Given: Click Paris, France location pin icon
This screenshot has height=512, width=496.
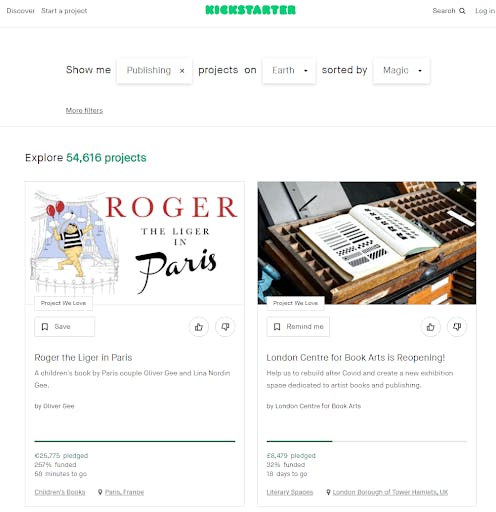Looking at the screenshot, I should [x=100, y=492].
